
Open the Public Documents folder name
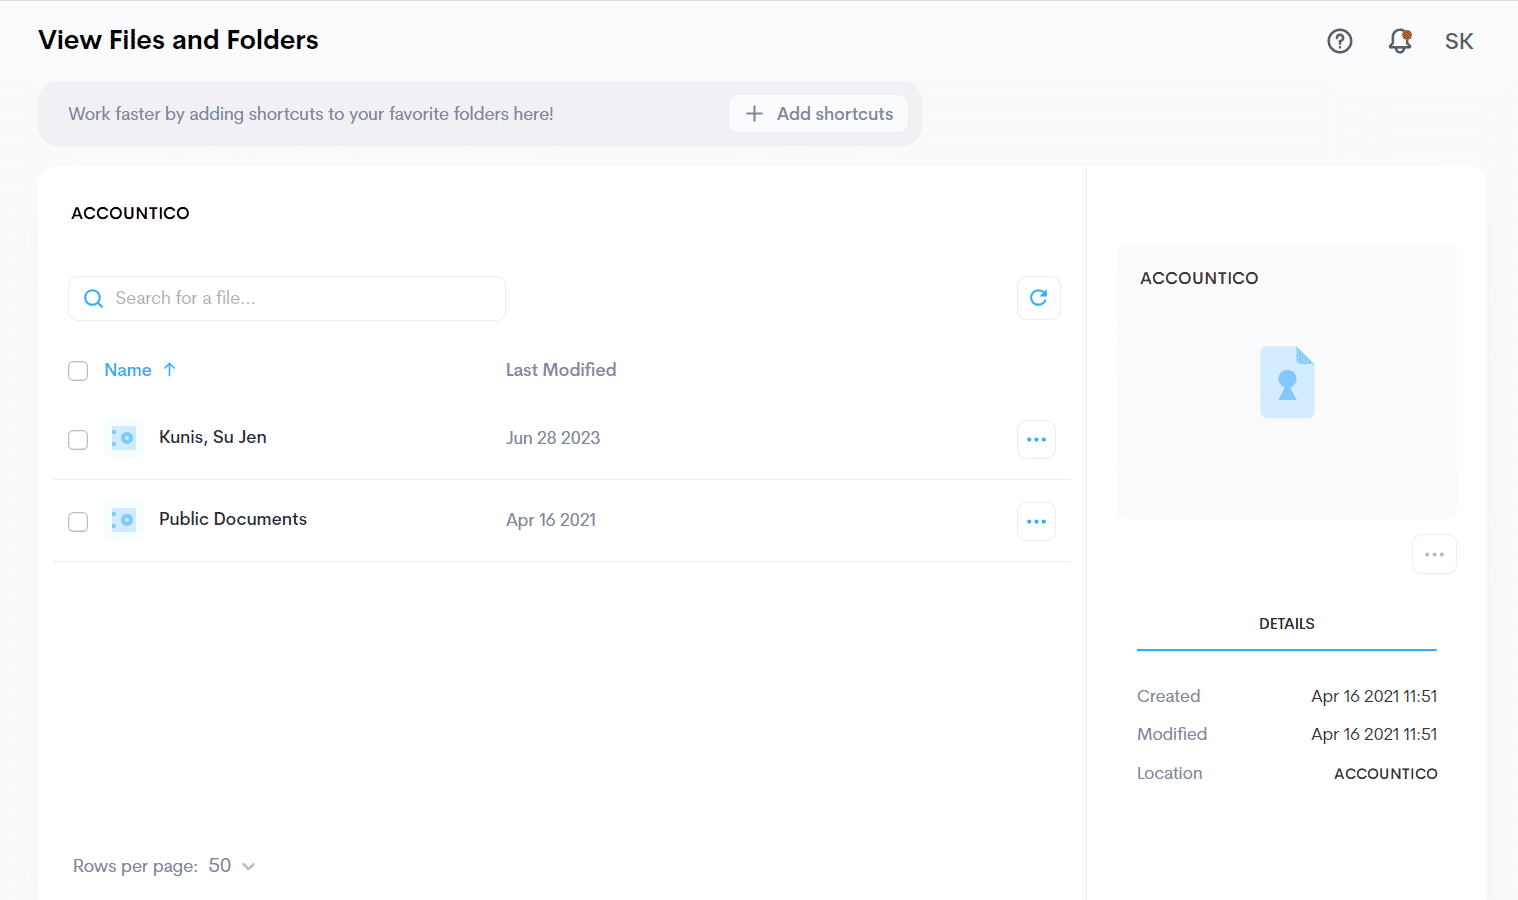click(x=233, y=519)
